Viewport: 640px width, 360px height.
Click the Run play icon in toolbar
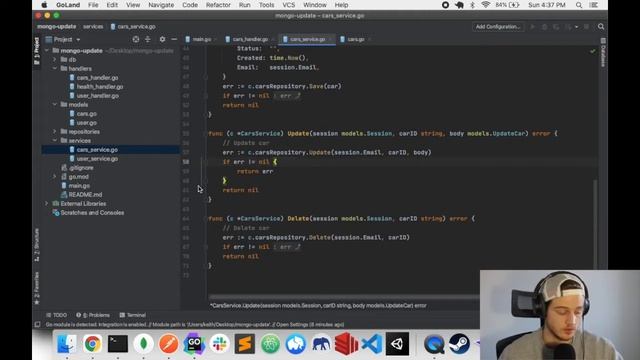[x=532, y=27]
